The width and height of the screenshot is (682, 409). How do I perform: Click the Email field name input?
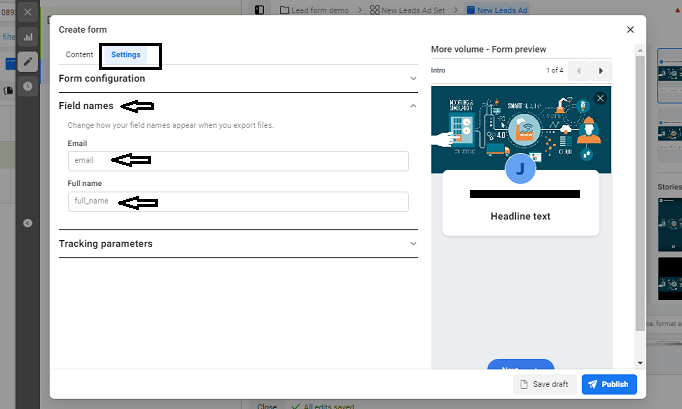point(238,161)
